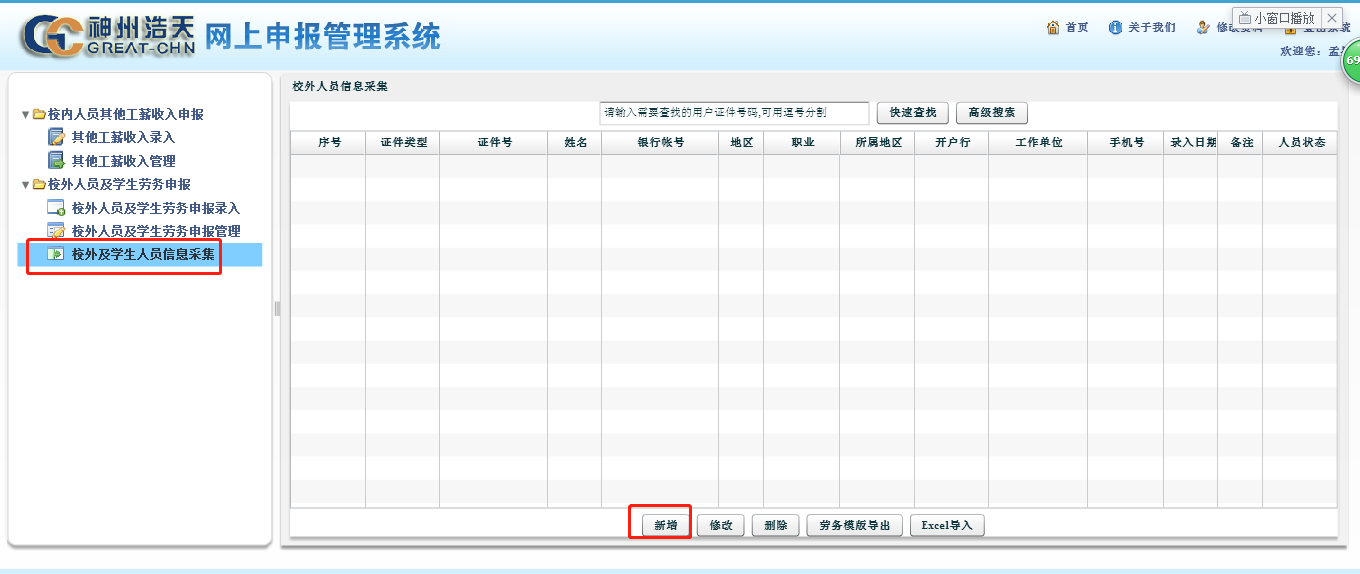This screenshot has width=1360, height=574.
Task: Select 校外及学生人员信息采集 in the tree
Action: [143, 254]
